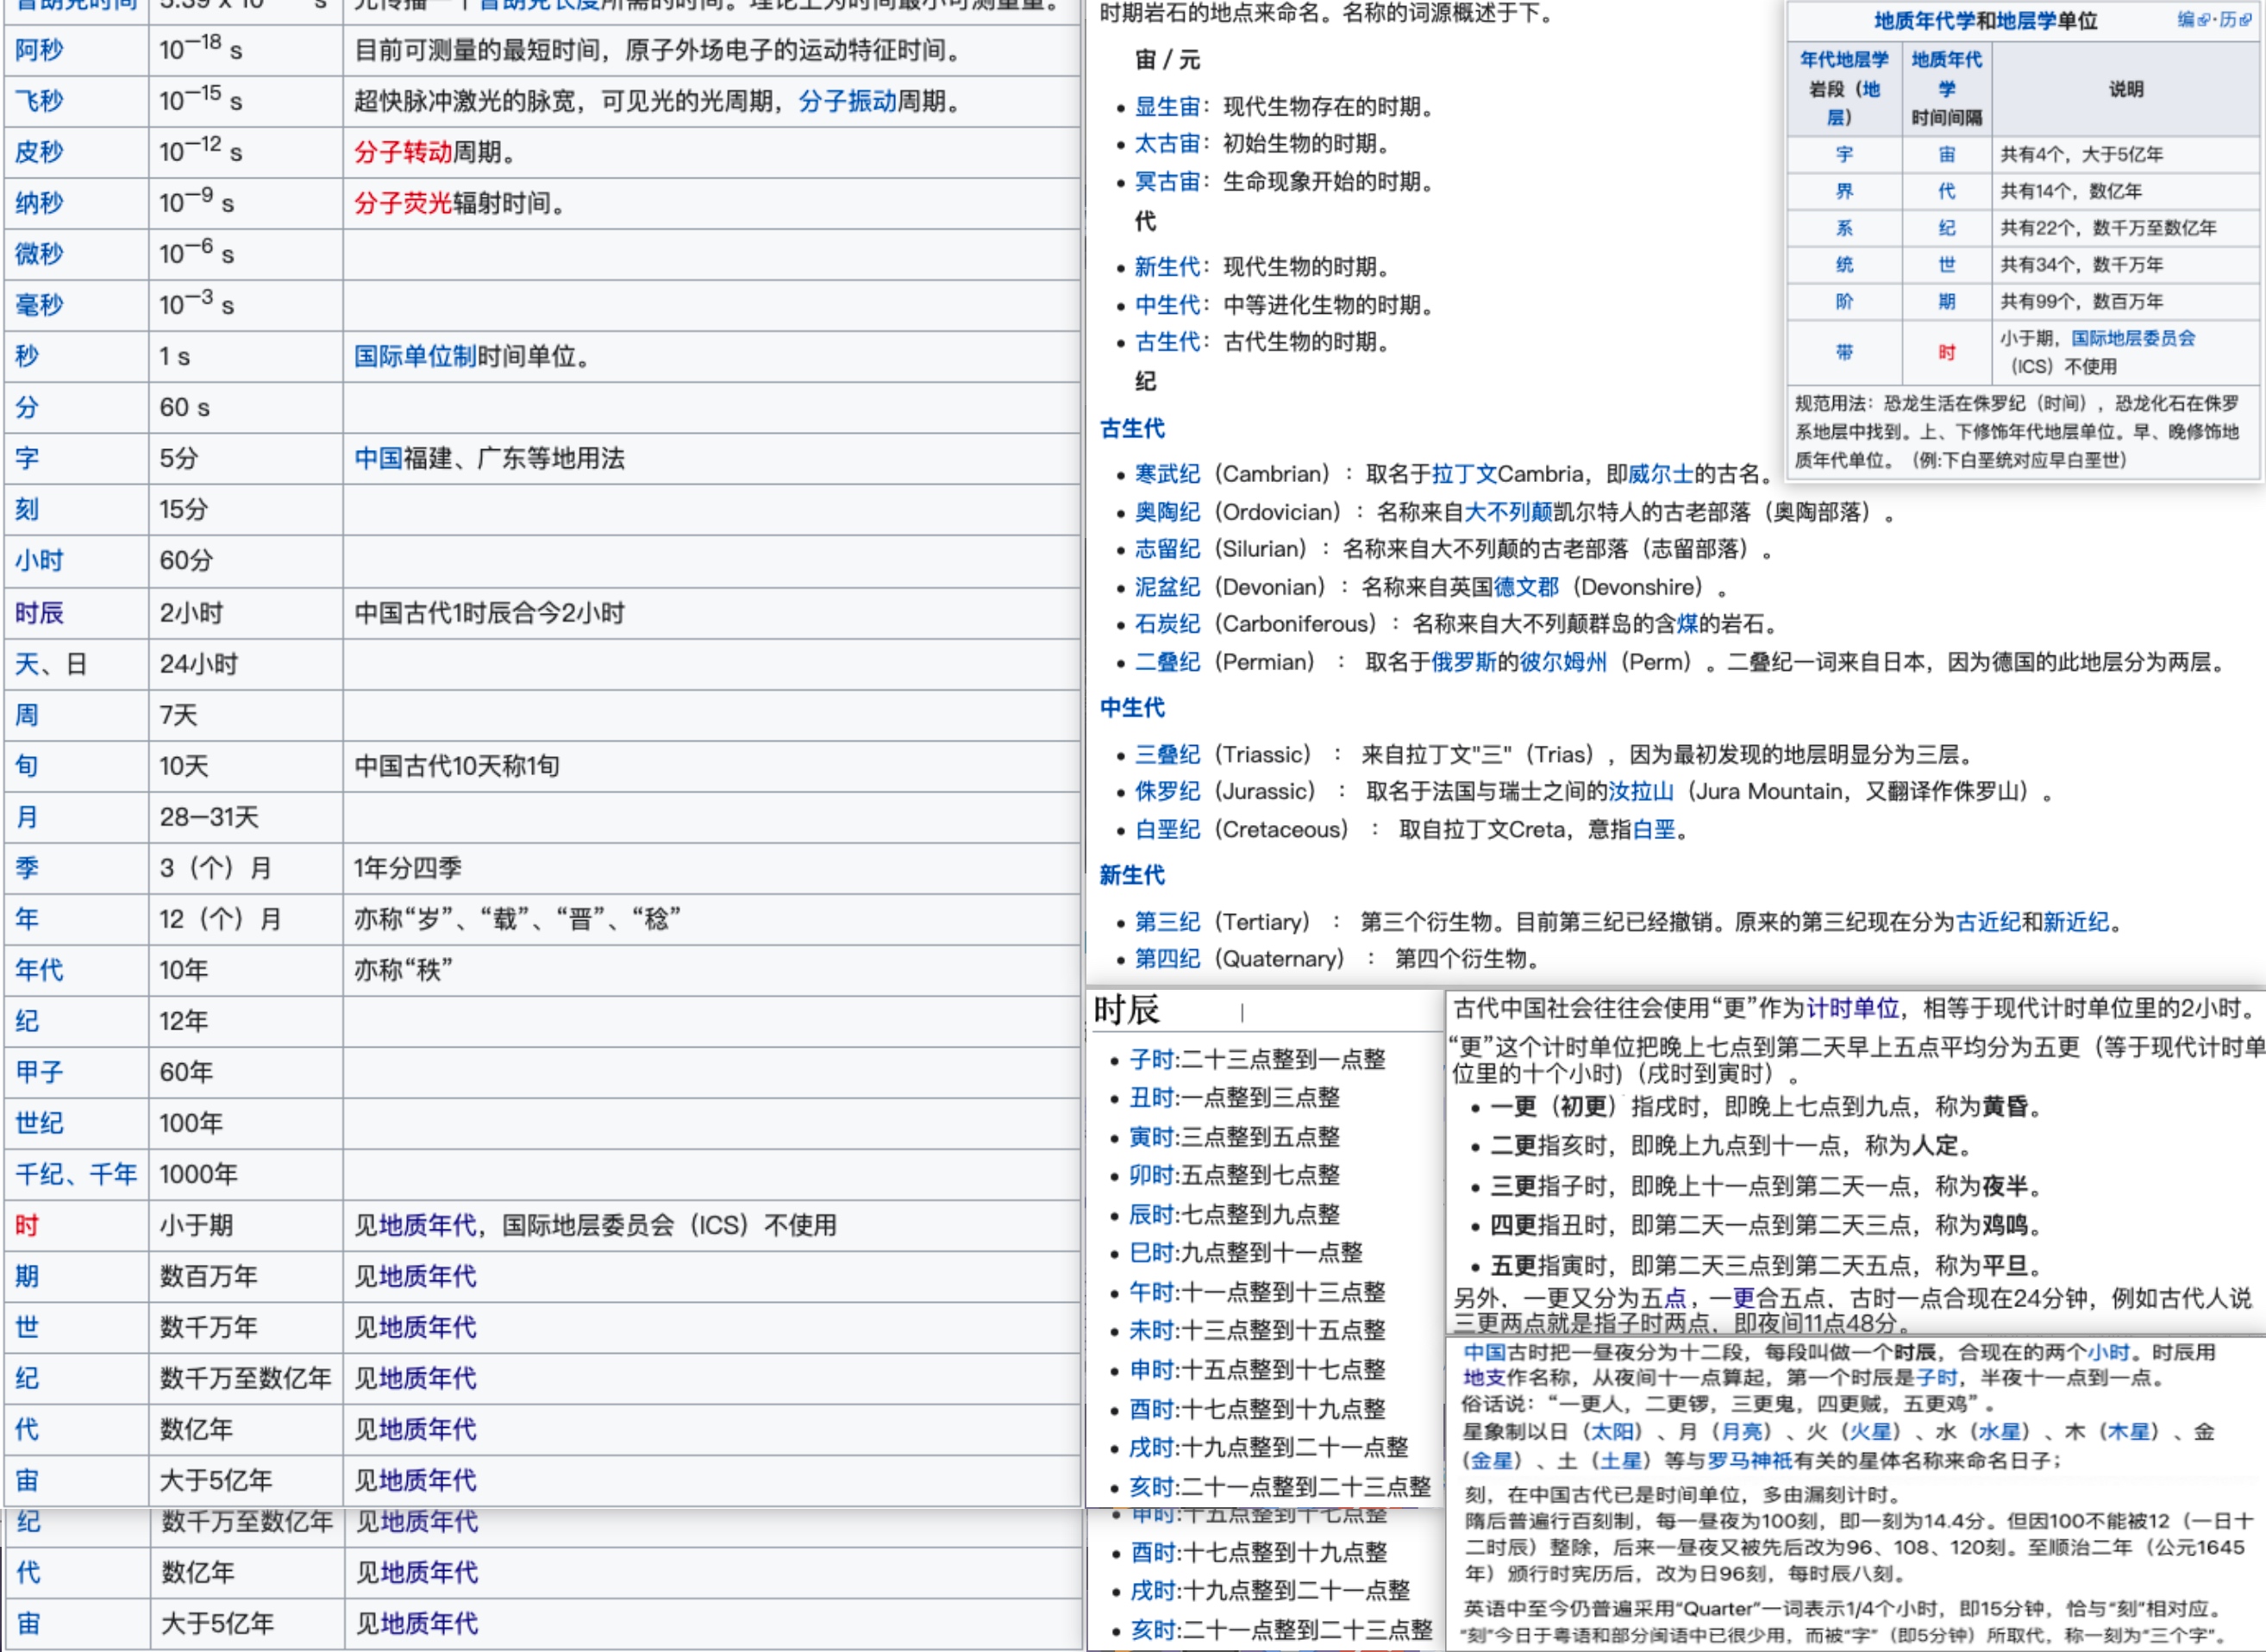Viewport: 2266px width, 1652px height.
Task: Follow the 分子振动 link in the 飞秒 row
Action: coord(846,101)
